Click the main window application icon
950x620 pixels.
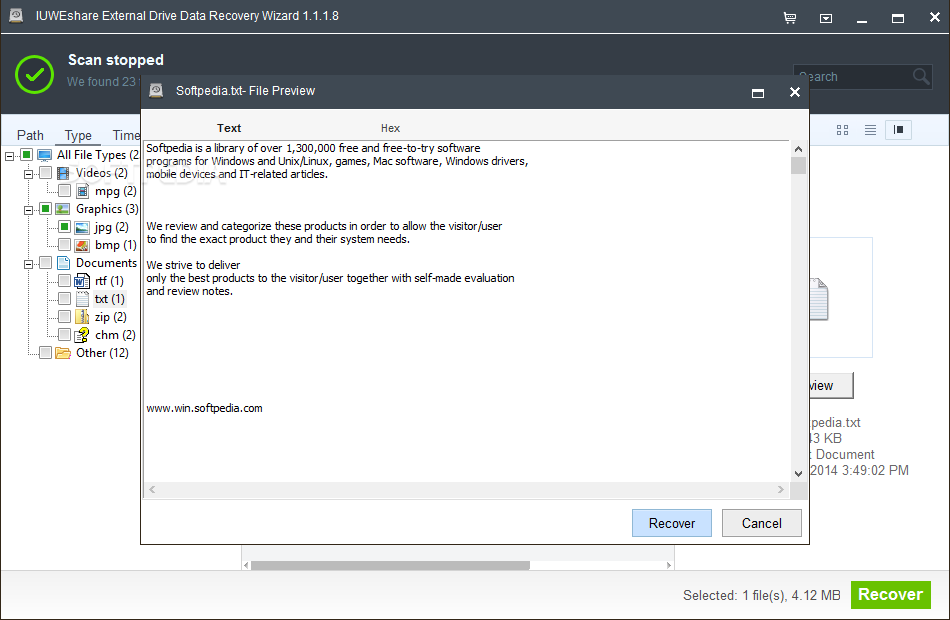[x=16, y=15]
